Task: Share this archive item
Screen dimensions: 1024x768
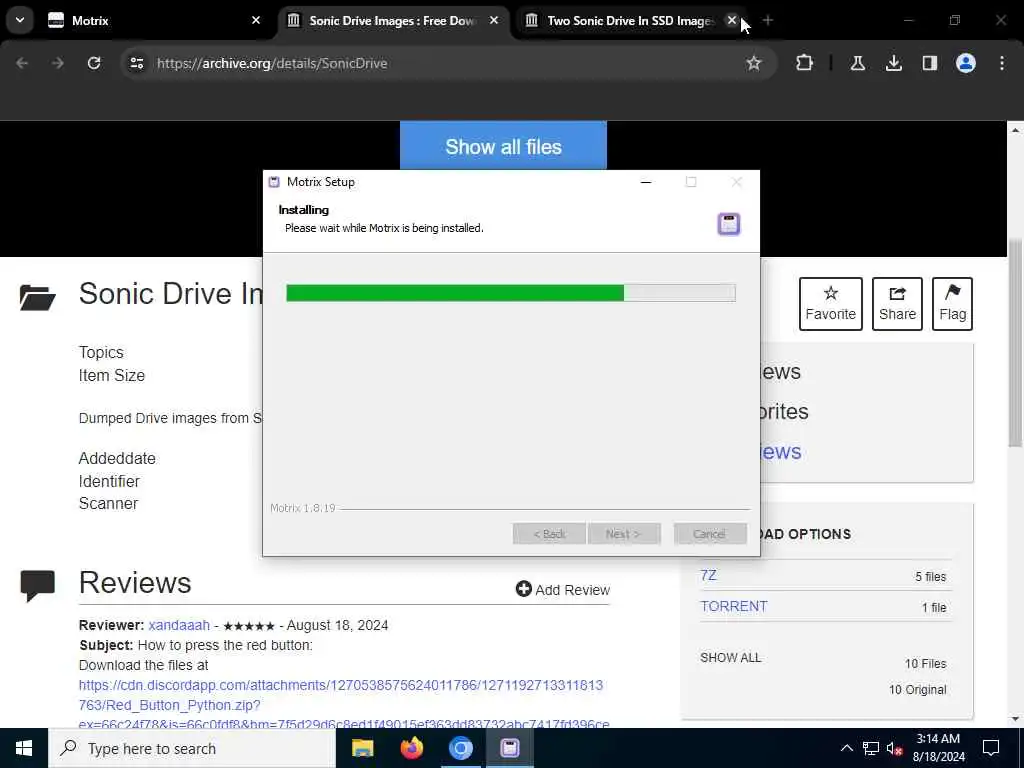Action: 897,304
